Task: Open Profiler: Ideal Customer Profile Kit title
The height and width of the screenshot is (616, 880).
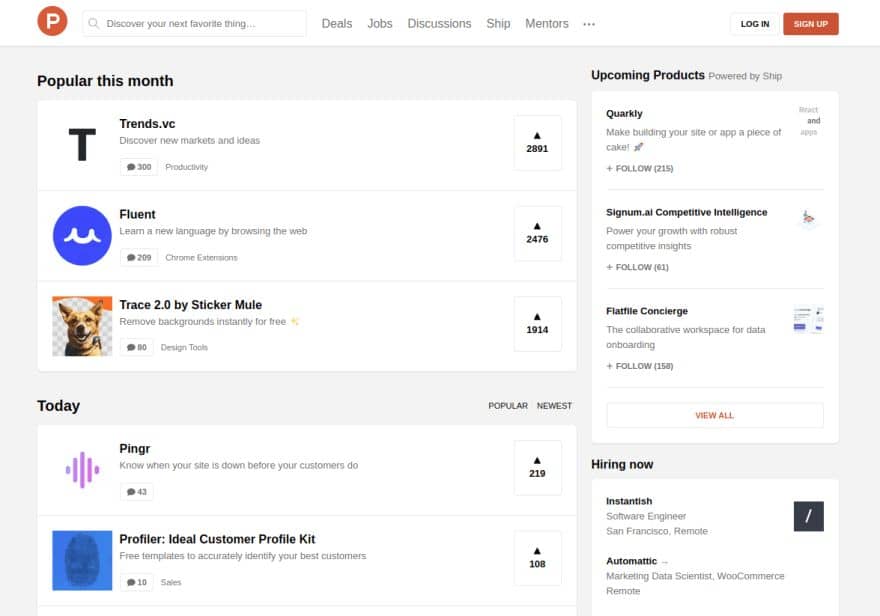Action: point(217,539)
